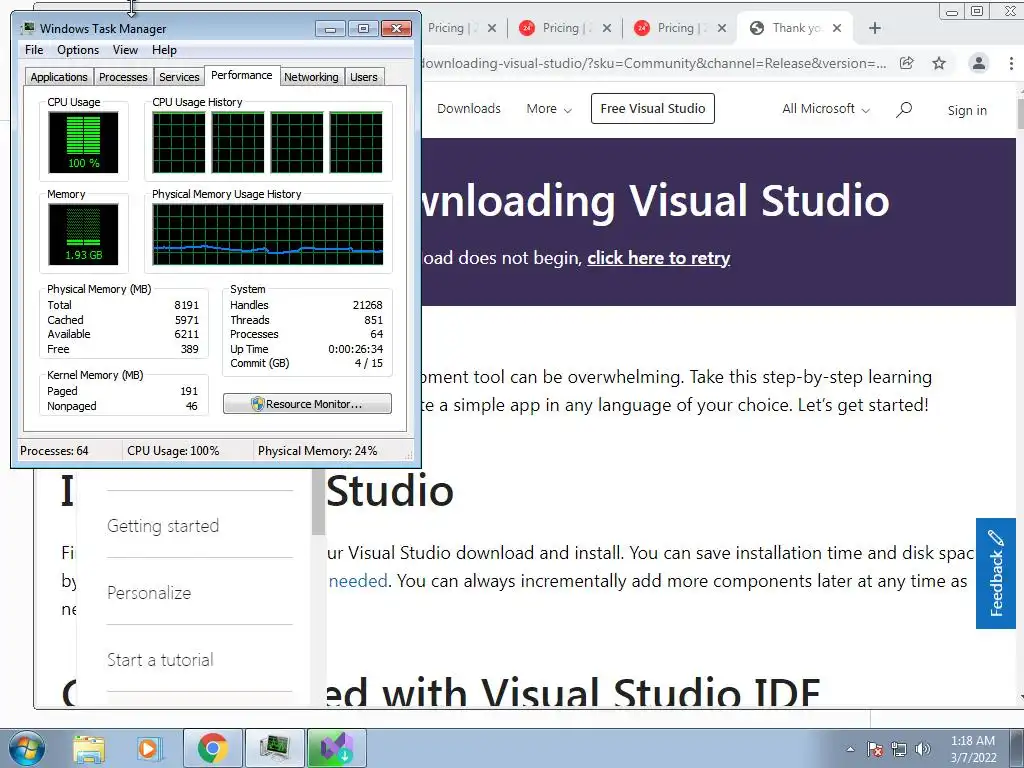The height and width of the screenshot is (768, 1024).
Task: Click the share page icon in address bar
Action: (906, 63)
